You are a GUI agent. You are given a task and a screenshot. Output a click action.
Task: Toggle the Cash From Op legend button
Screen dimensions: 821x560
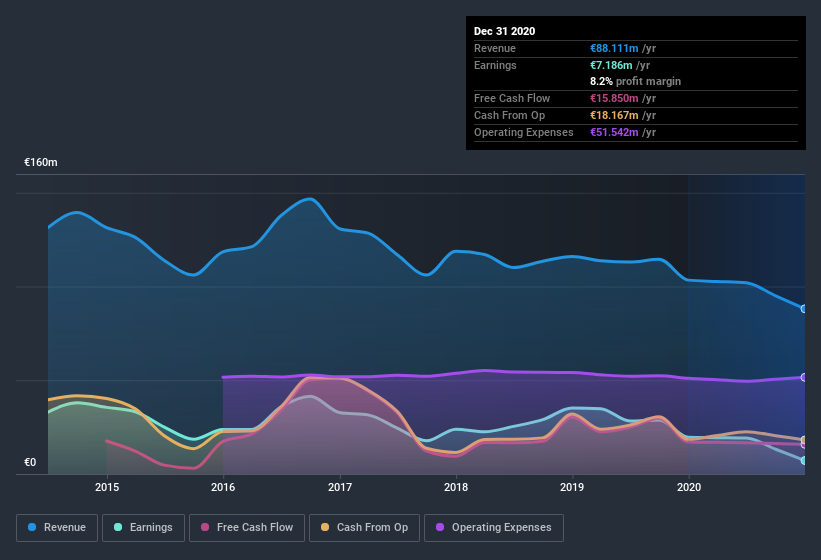[364, 528]
